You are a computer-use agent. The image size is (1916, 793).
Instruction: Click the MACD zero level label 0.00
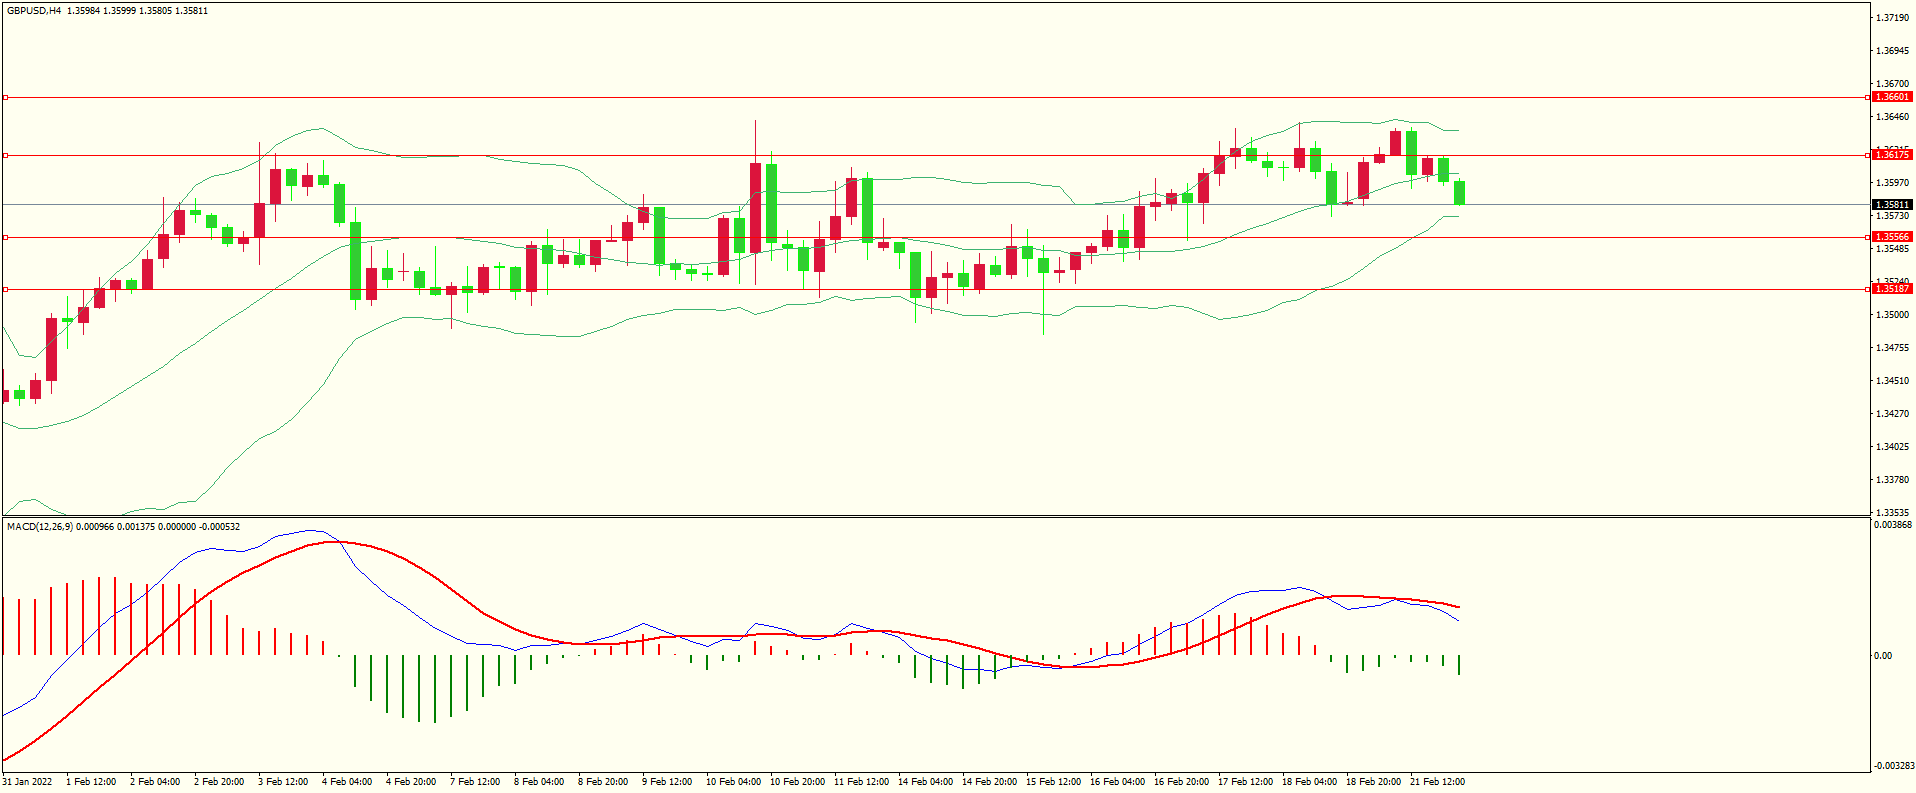tap(1883, 656)
